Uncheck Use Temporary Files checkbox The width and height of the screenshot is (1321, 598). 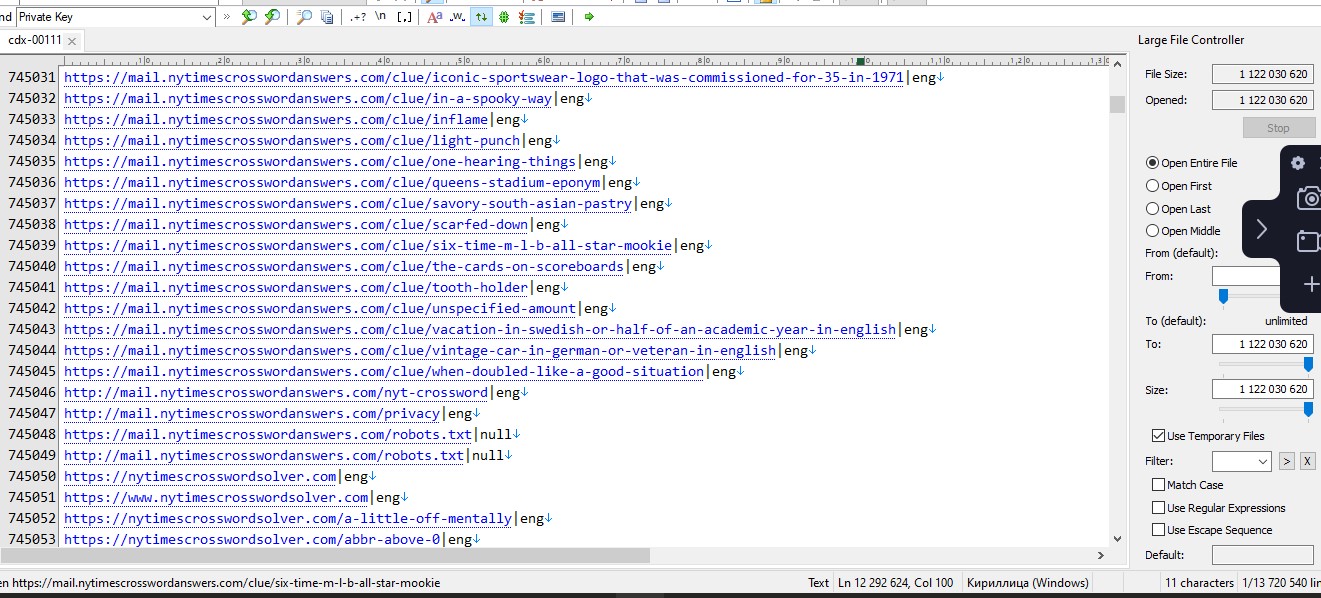tap(1158, 436)
